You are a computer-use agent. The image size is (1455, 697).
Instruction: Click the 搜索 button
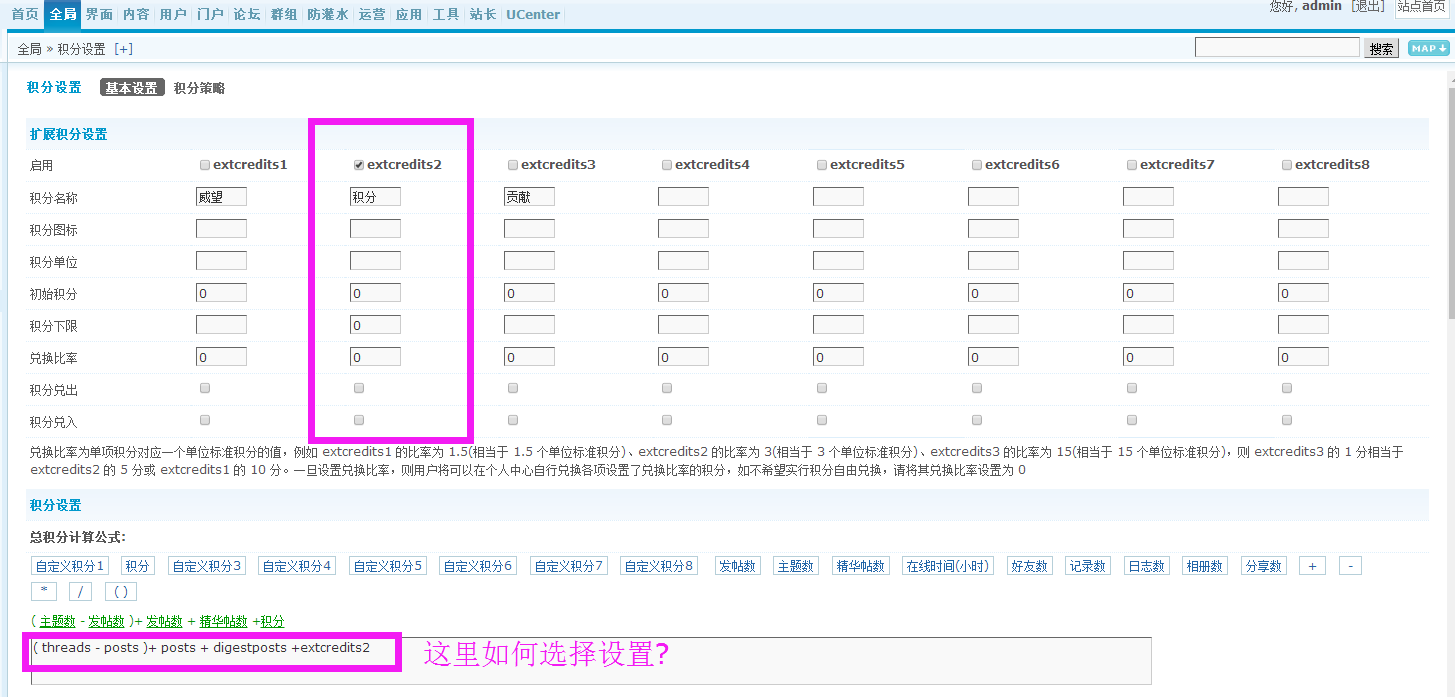tap(1382, 49)
